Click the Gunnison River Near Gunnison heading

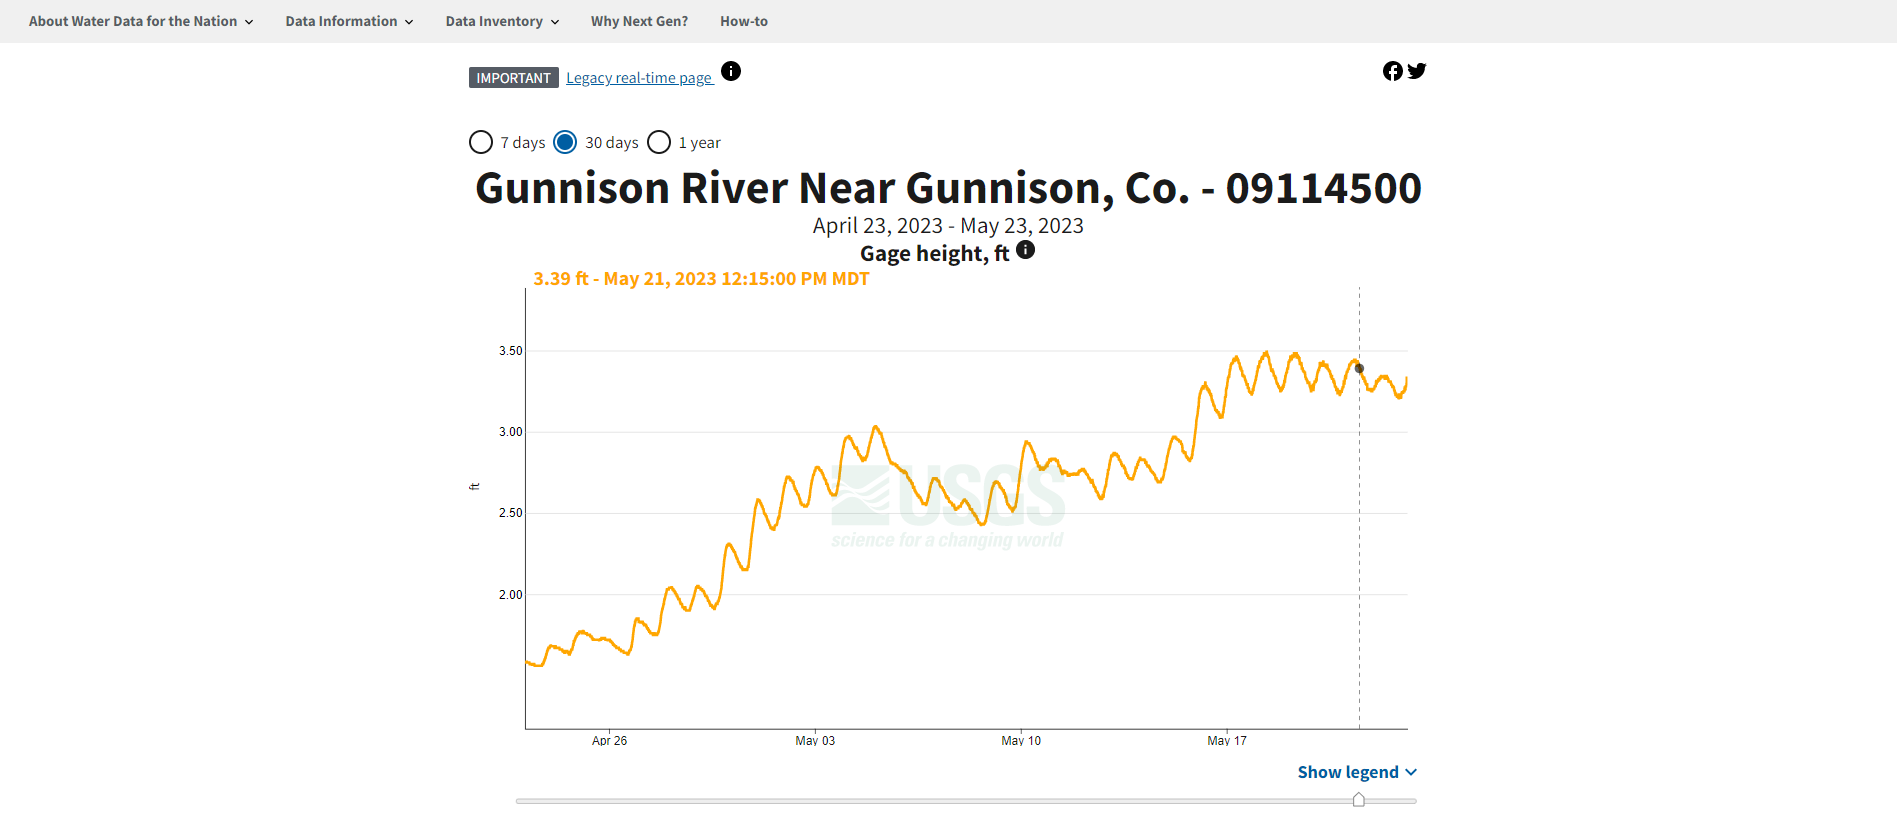pyautogui.click(x=948, y=188)
